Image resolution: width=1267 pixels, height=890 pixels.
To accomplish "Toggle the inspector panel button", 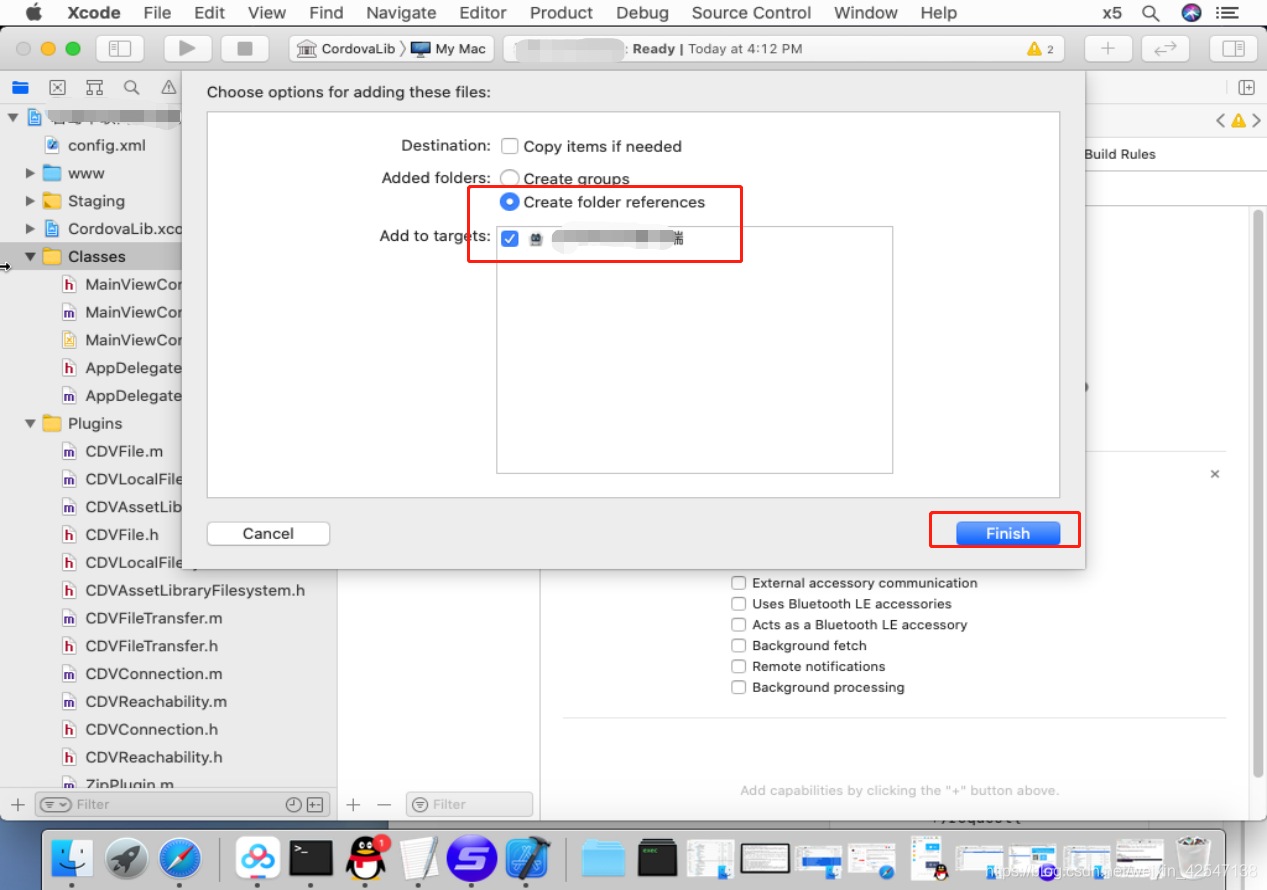I will (x=1233, y=48).
